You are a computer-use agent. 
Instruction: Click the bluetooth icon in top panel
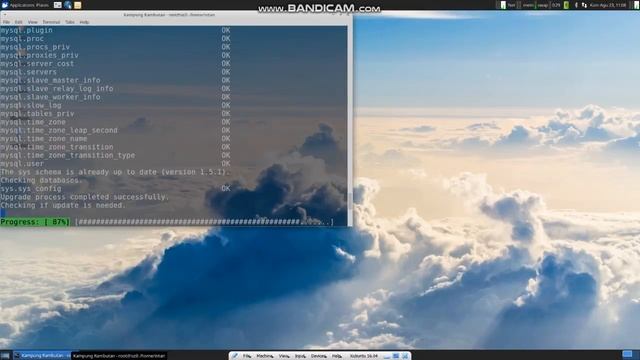click(576, 5)
